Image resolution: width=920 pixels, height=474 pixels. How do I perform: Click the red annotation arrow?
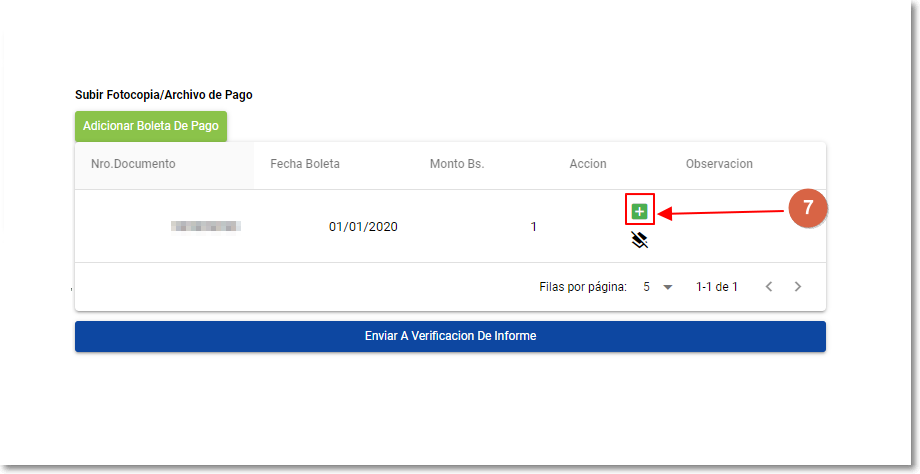(720, 212)
